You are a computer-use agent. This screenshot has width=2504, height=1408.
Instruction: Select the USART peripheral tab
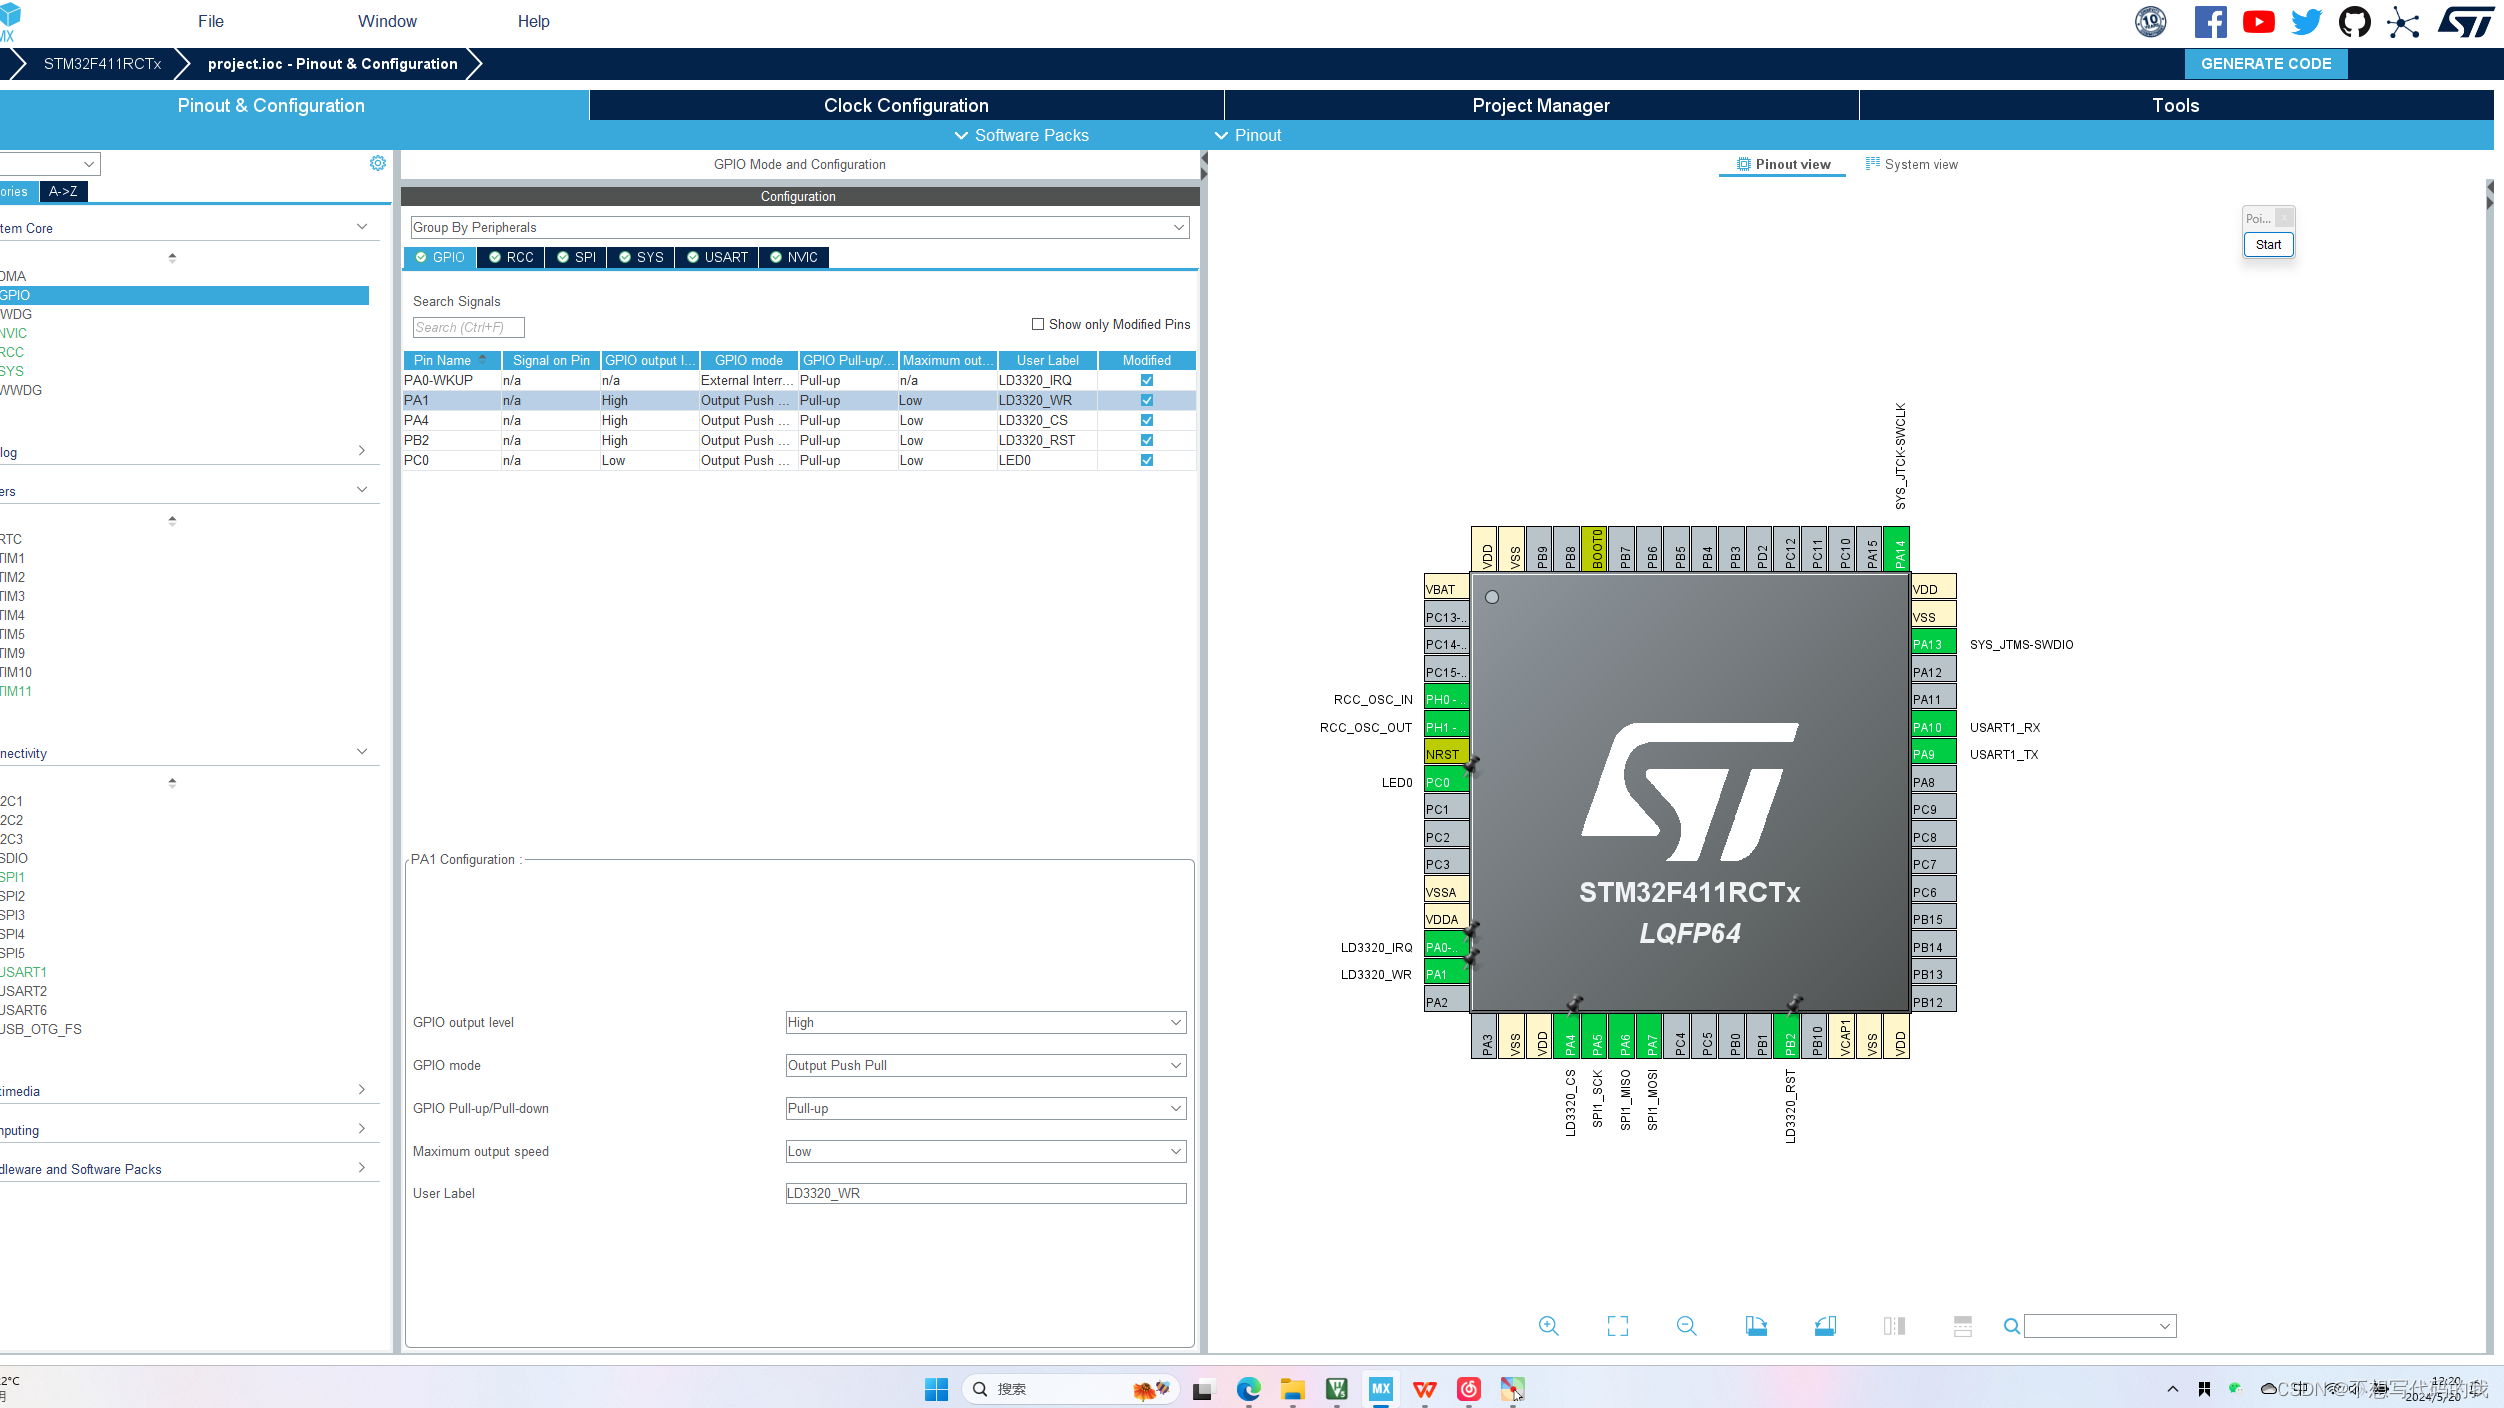pyautogui.click(x=717, y=257)
